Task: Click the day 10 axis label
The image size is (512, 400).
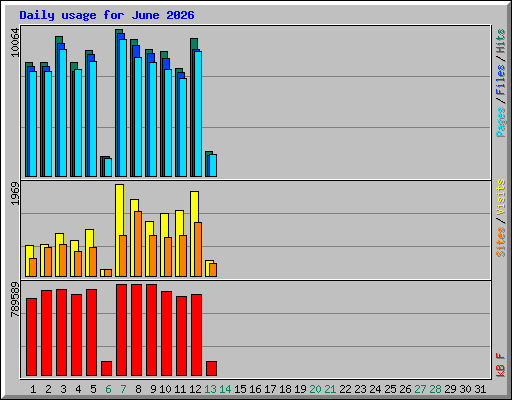Action: tap(165, 389)
